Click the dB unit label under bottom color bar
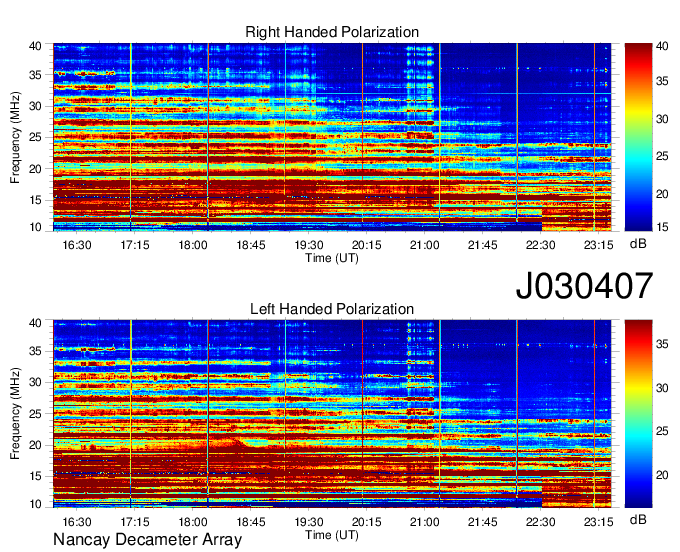Screen dimensions: 680x552 (x=638, y=520)
